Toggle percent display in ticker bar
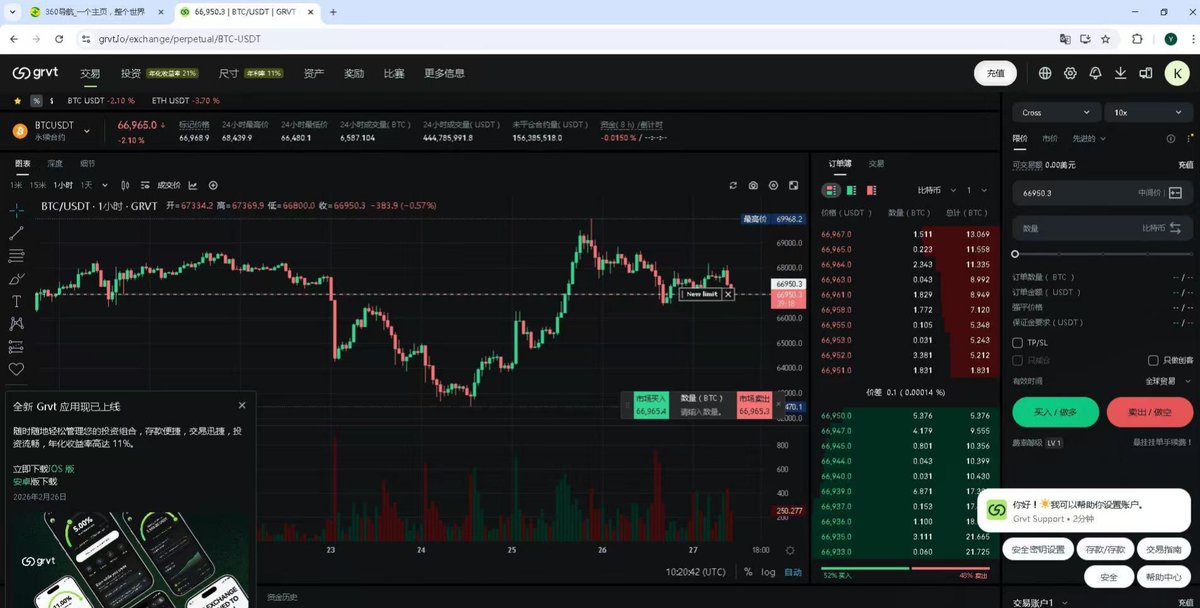1200x608 pixels. 36,101
